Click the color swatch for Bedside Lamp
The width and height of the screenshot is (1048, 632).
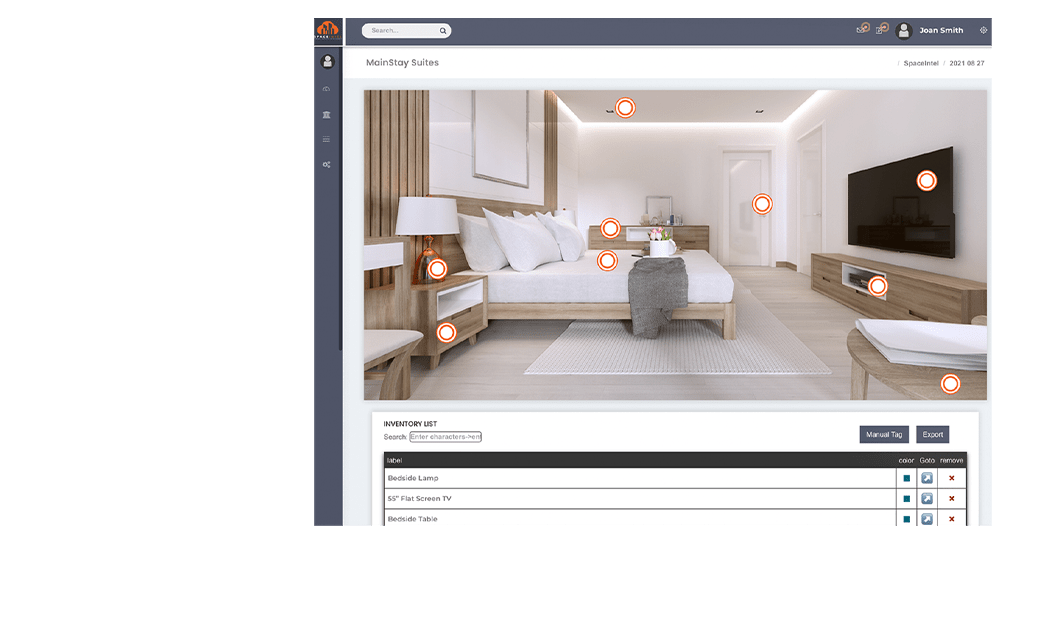tap(905, 477)
